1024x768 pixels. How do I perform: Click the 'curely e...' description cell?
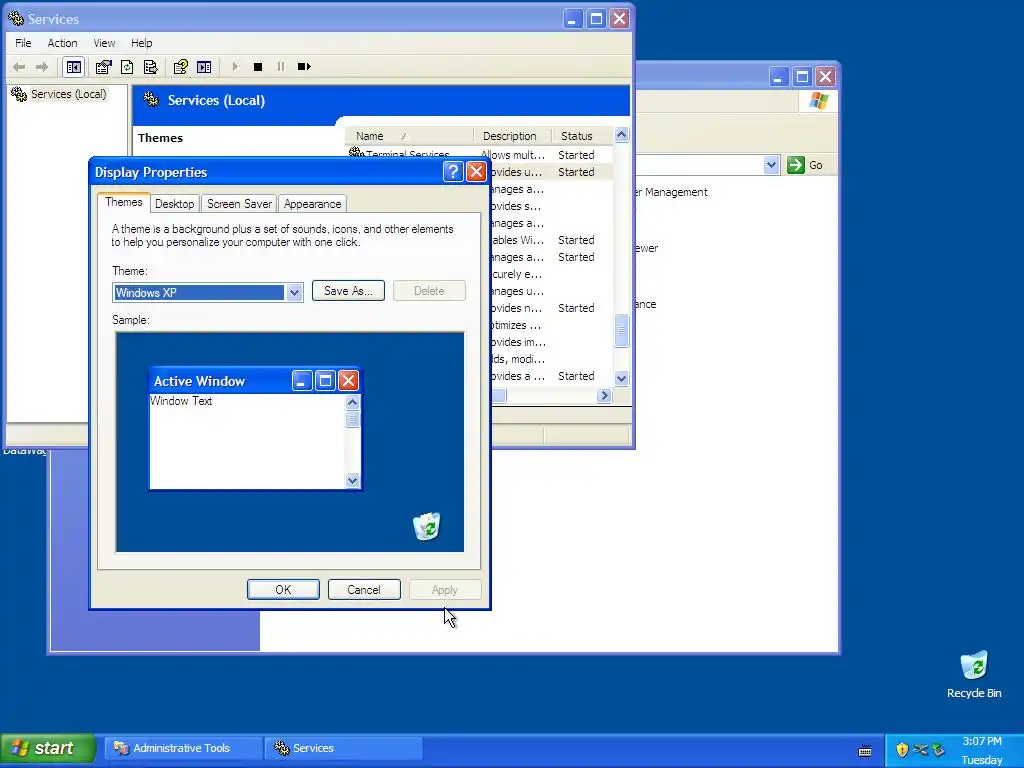click(517, 274)
